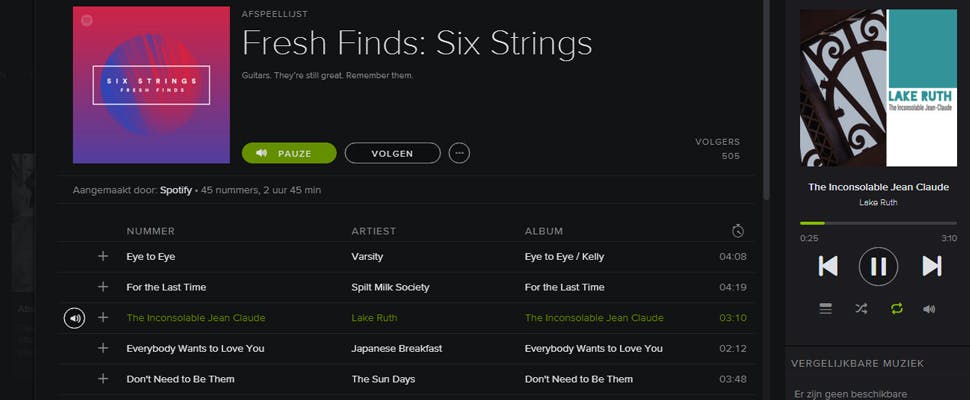Screen dimensions: 970x400
Task: Add Eye to Eye with plus icon
Action: point(102,256)
